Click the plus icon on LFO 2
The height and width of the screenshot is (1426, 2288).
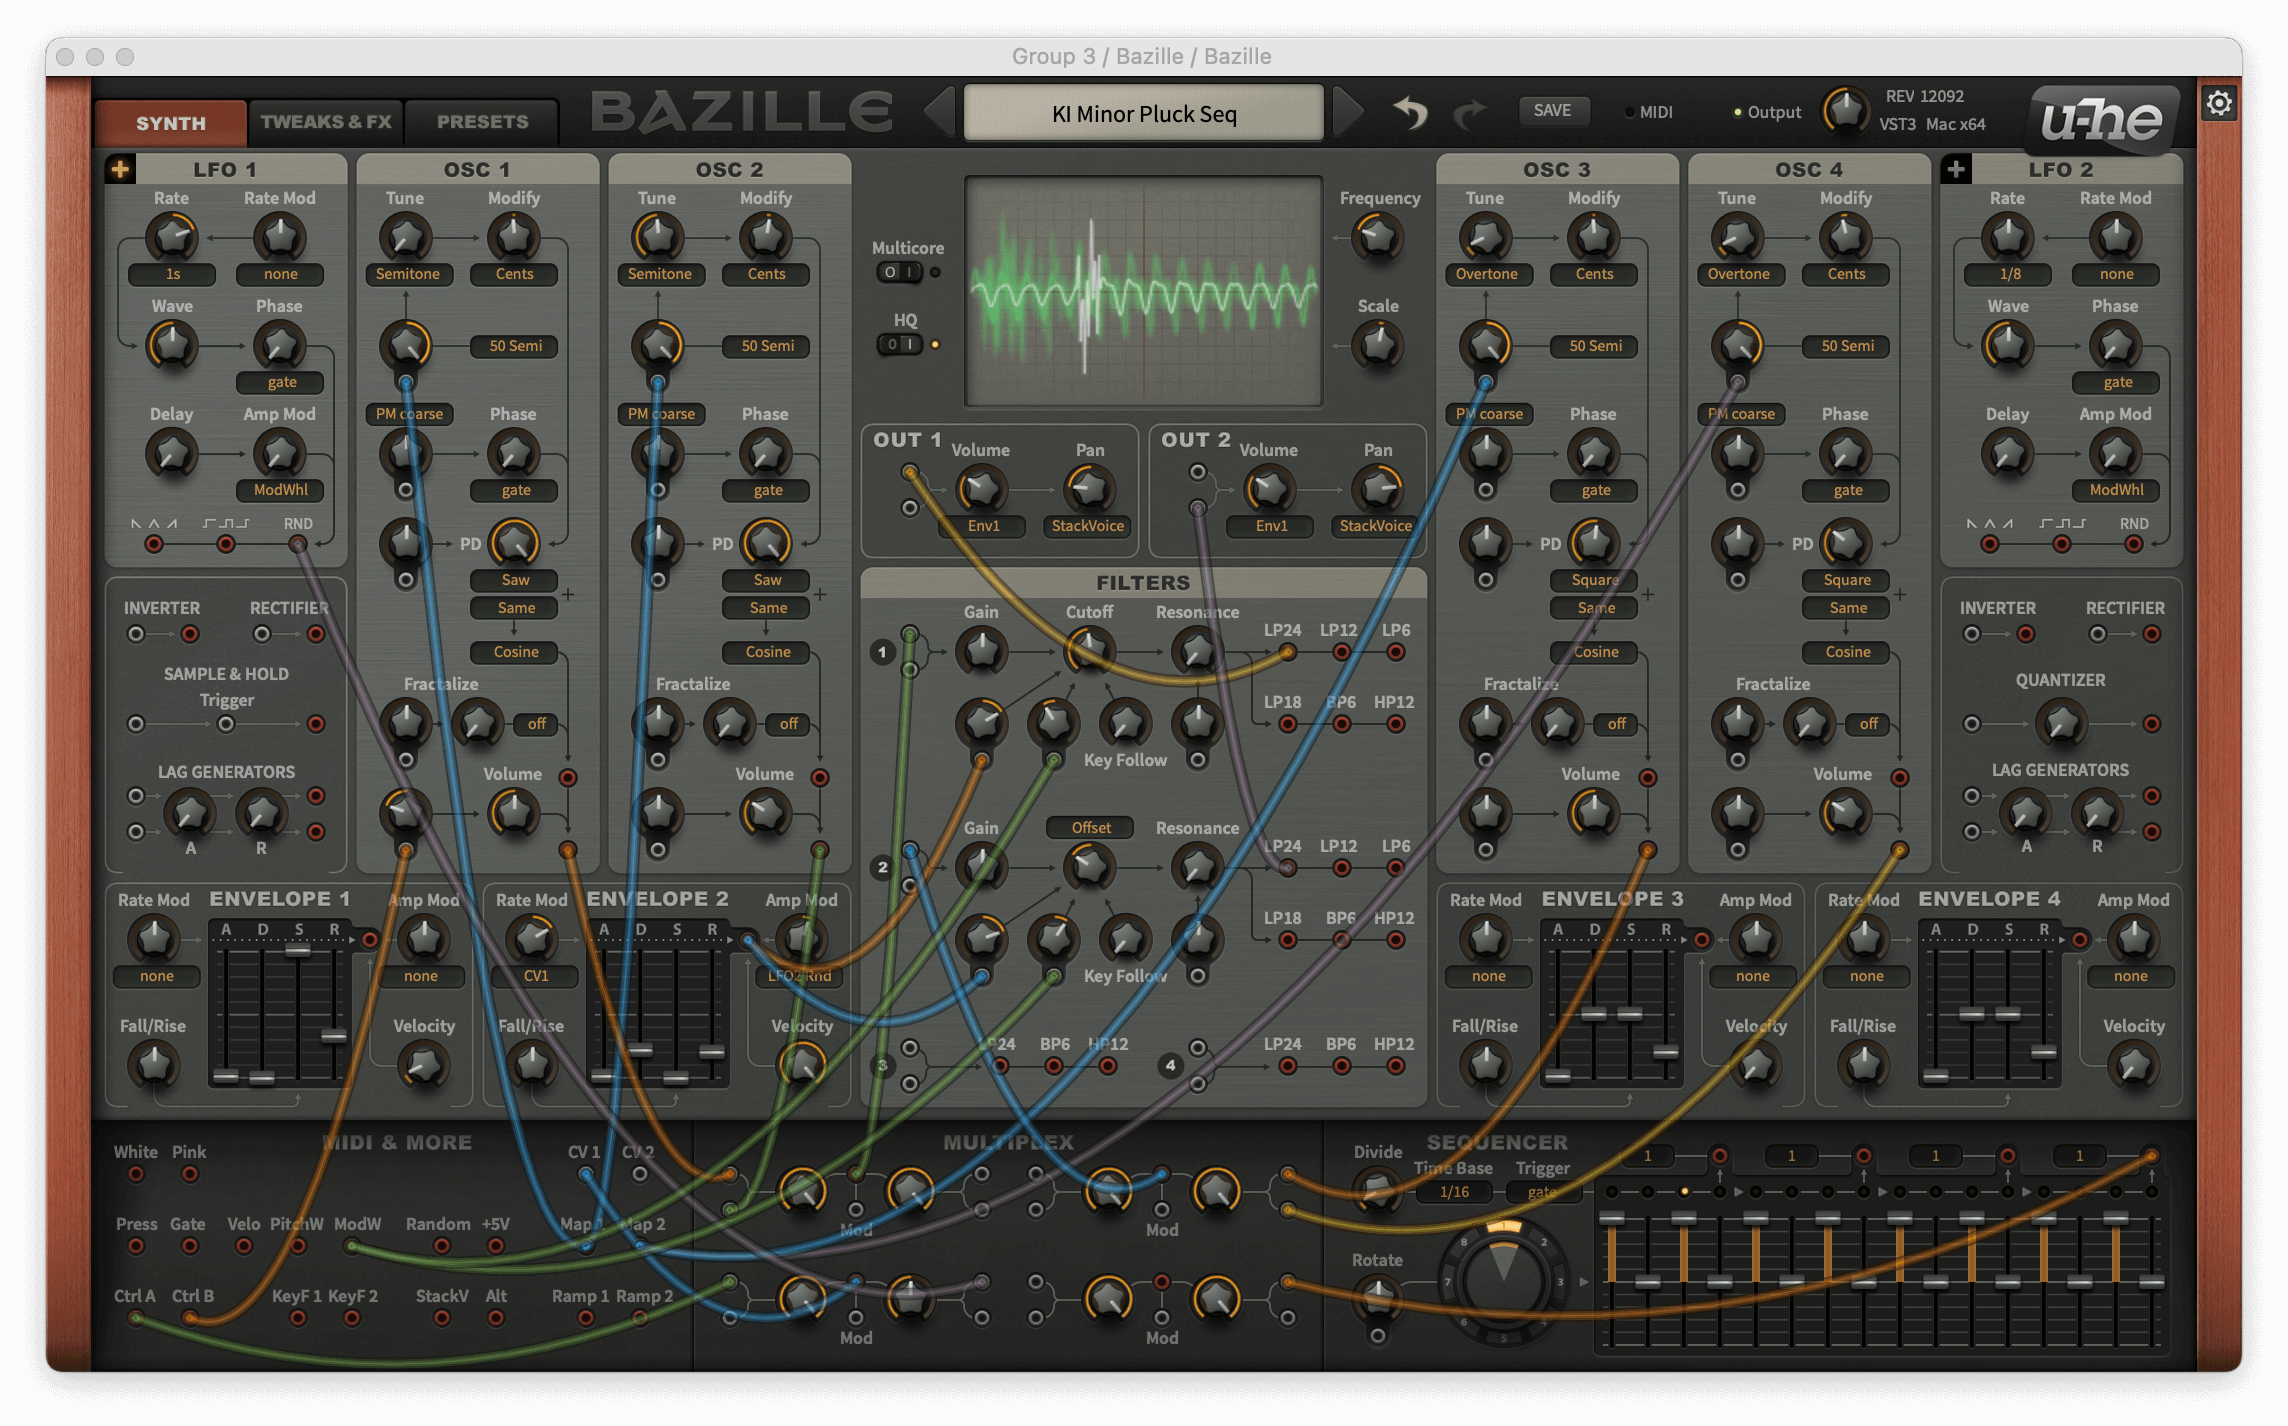coord(1956,169)
